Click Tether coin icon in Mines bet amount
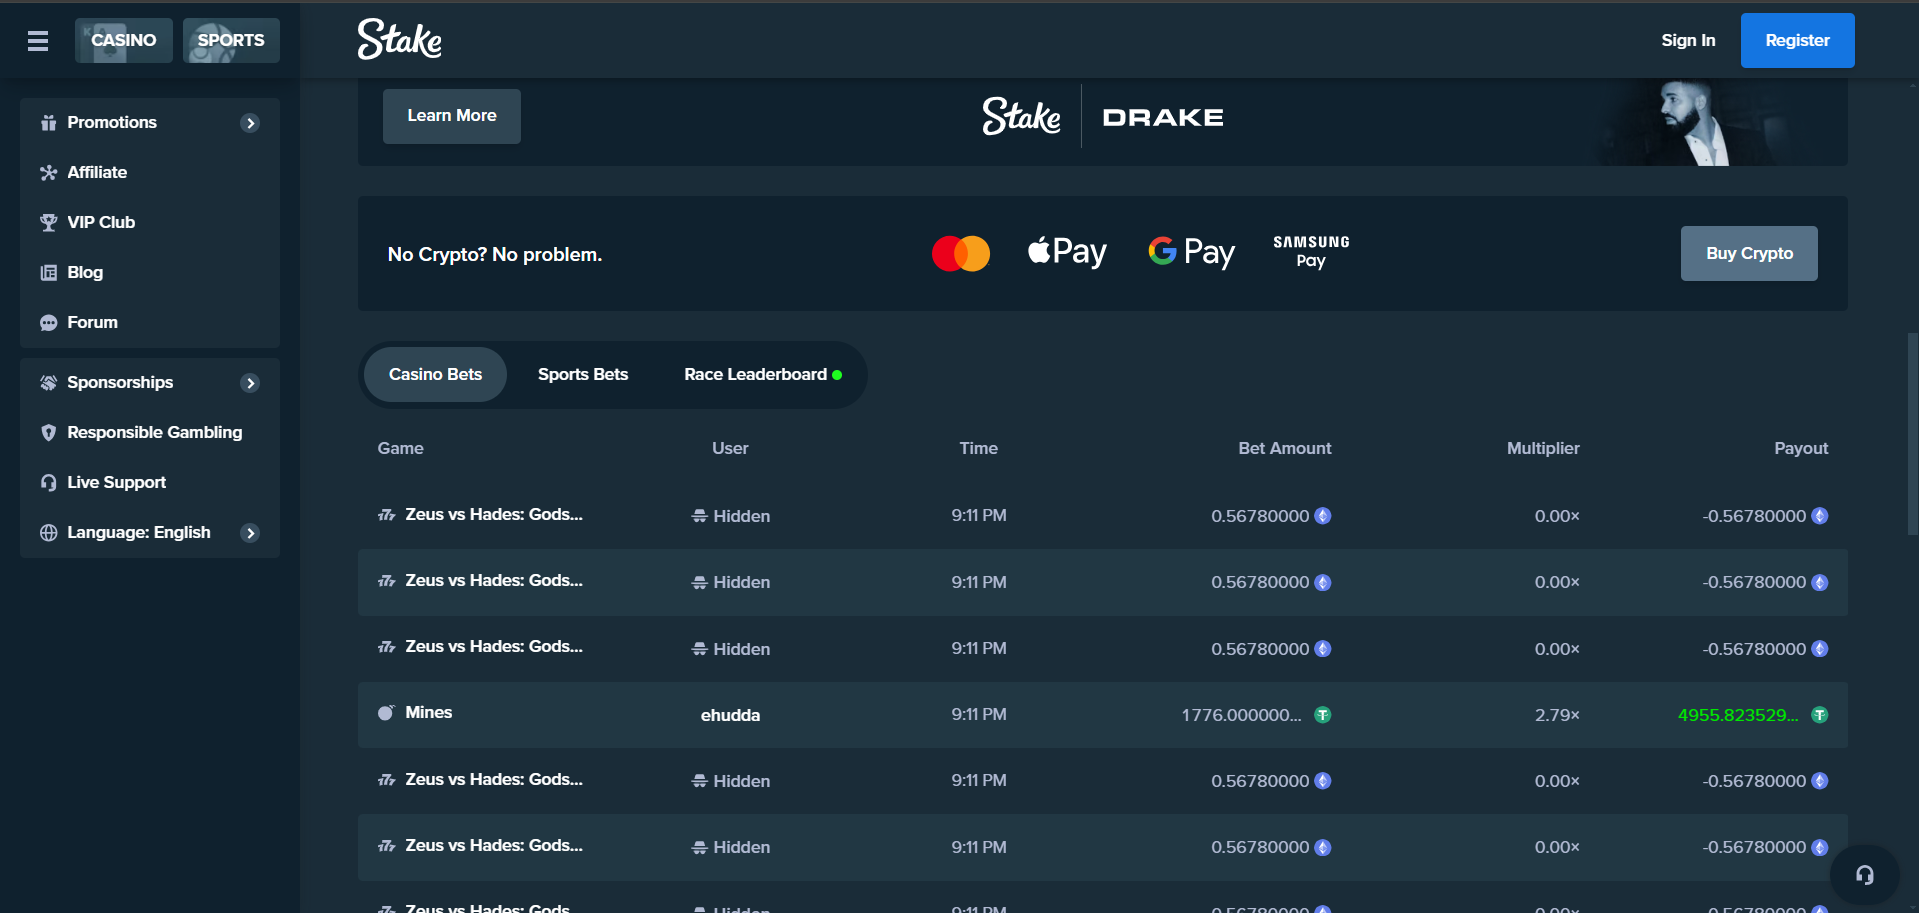This screenshot has height=913, width=1919. pos(1322,715)
